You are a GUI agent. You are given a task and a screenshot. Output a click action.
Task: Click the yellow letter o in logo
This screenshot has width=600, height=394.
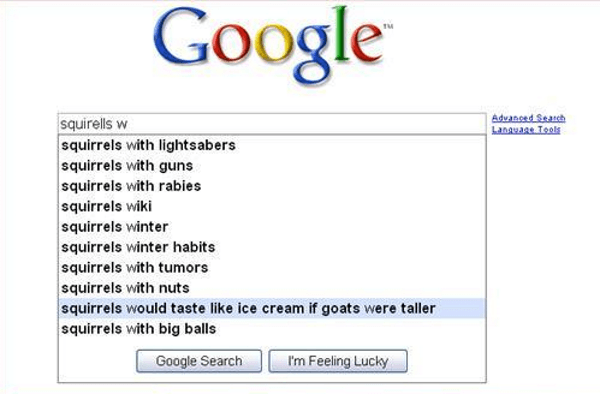272,43
